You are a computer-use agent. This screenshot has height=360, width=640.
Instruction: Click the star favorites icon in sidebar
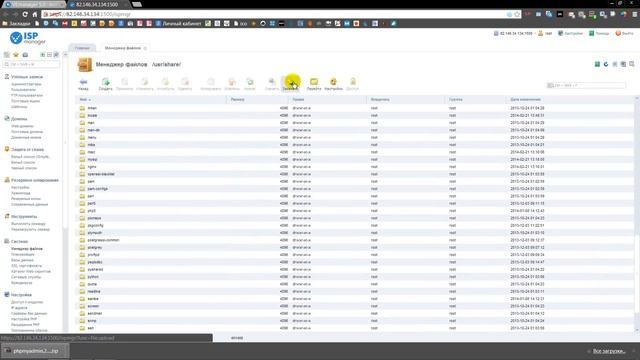point(16,55)
